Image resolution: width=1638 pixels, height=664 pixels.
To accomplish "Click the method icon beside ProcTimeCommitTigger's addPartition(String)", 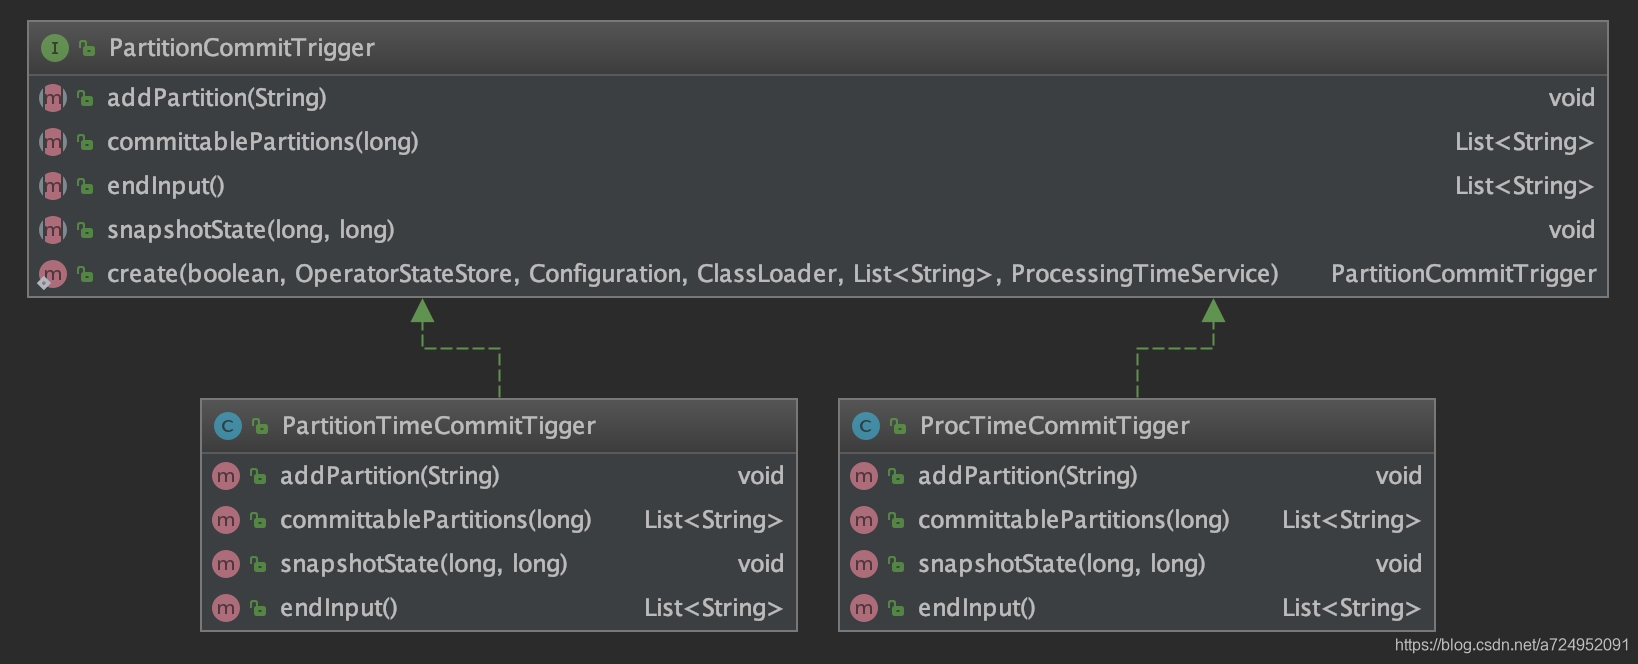I will click(x=864, y=476).
